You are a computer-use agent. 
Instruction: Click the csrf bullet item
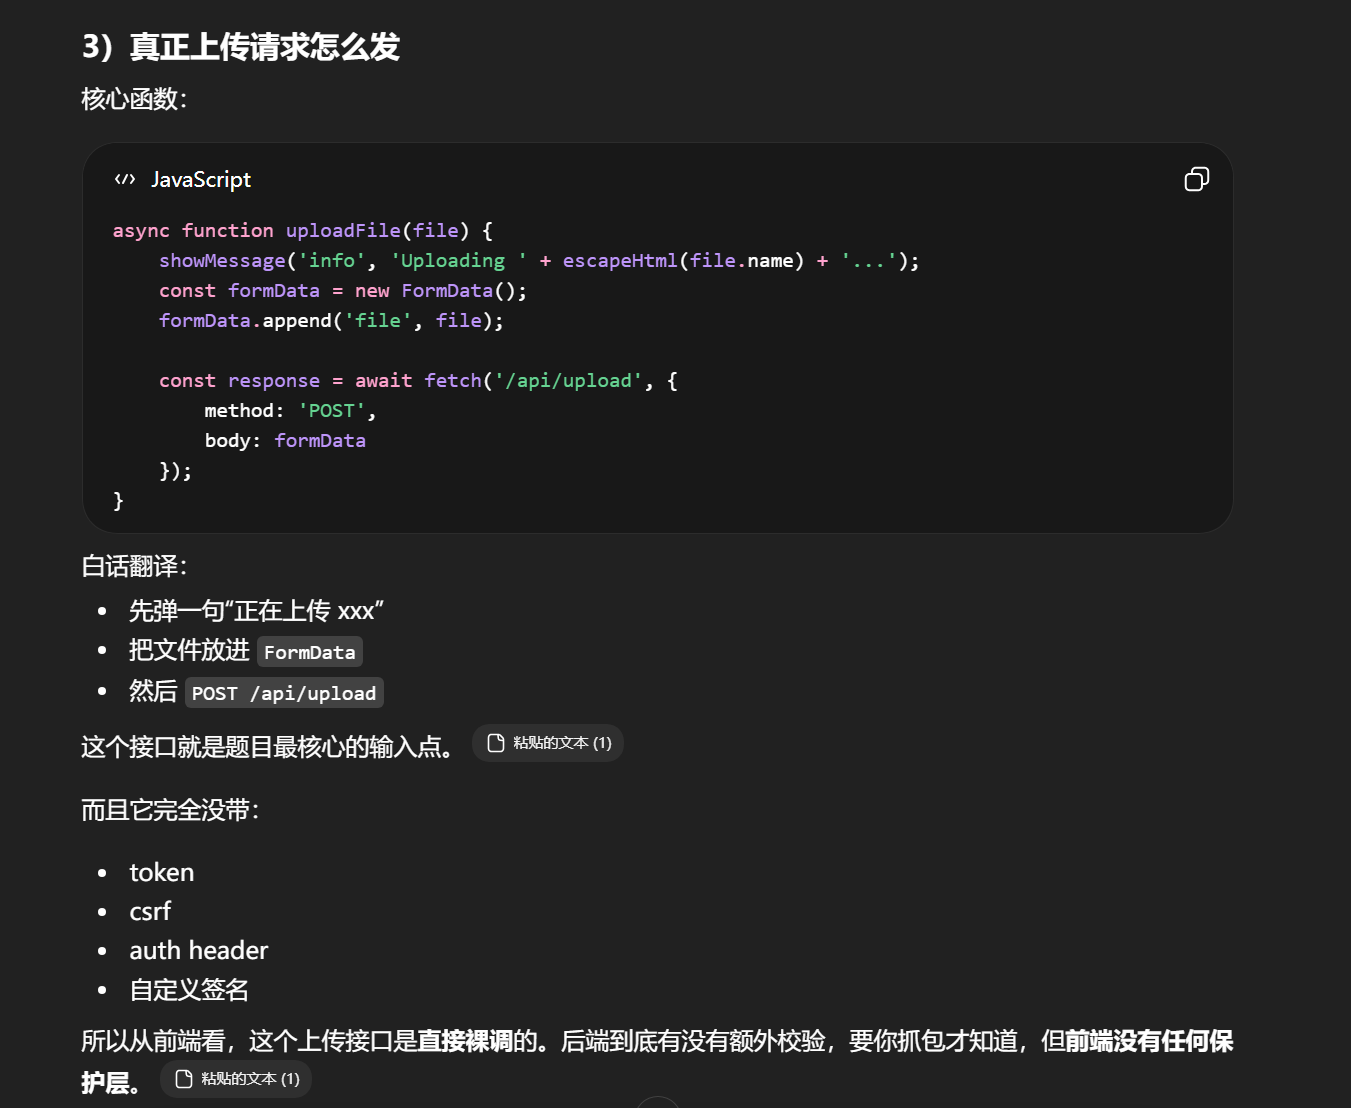pos(150,912)
